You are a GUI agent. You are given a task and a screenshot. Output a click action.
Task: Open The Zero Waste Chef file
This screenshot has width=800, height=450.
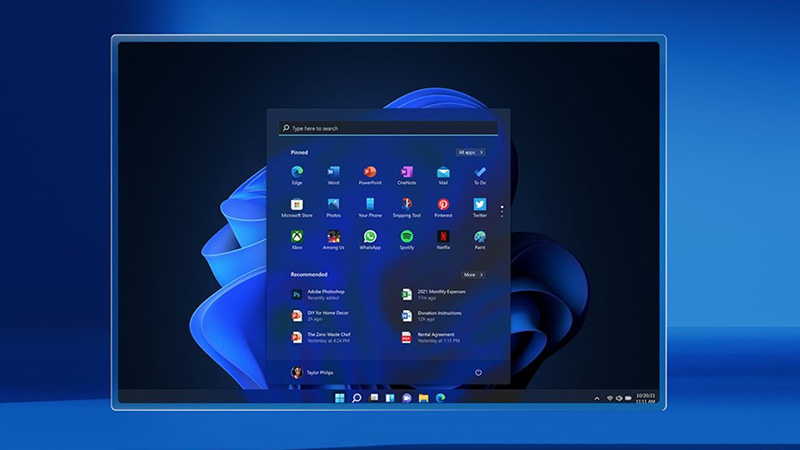coord(321,337)
